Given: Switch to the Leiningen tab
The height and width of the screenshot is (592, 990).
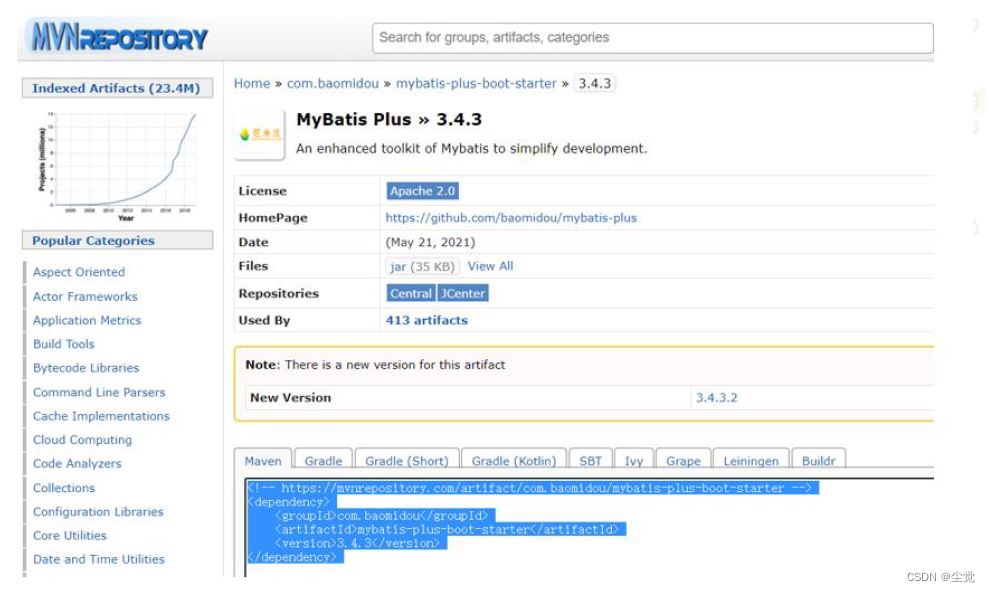Looking at the screenshot, I should coord(751,461).
